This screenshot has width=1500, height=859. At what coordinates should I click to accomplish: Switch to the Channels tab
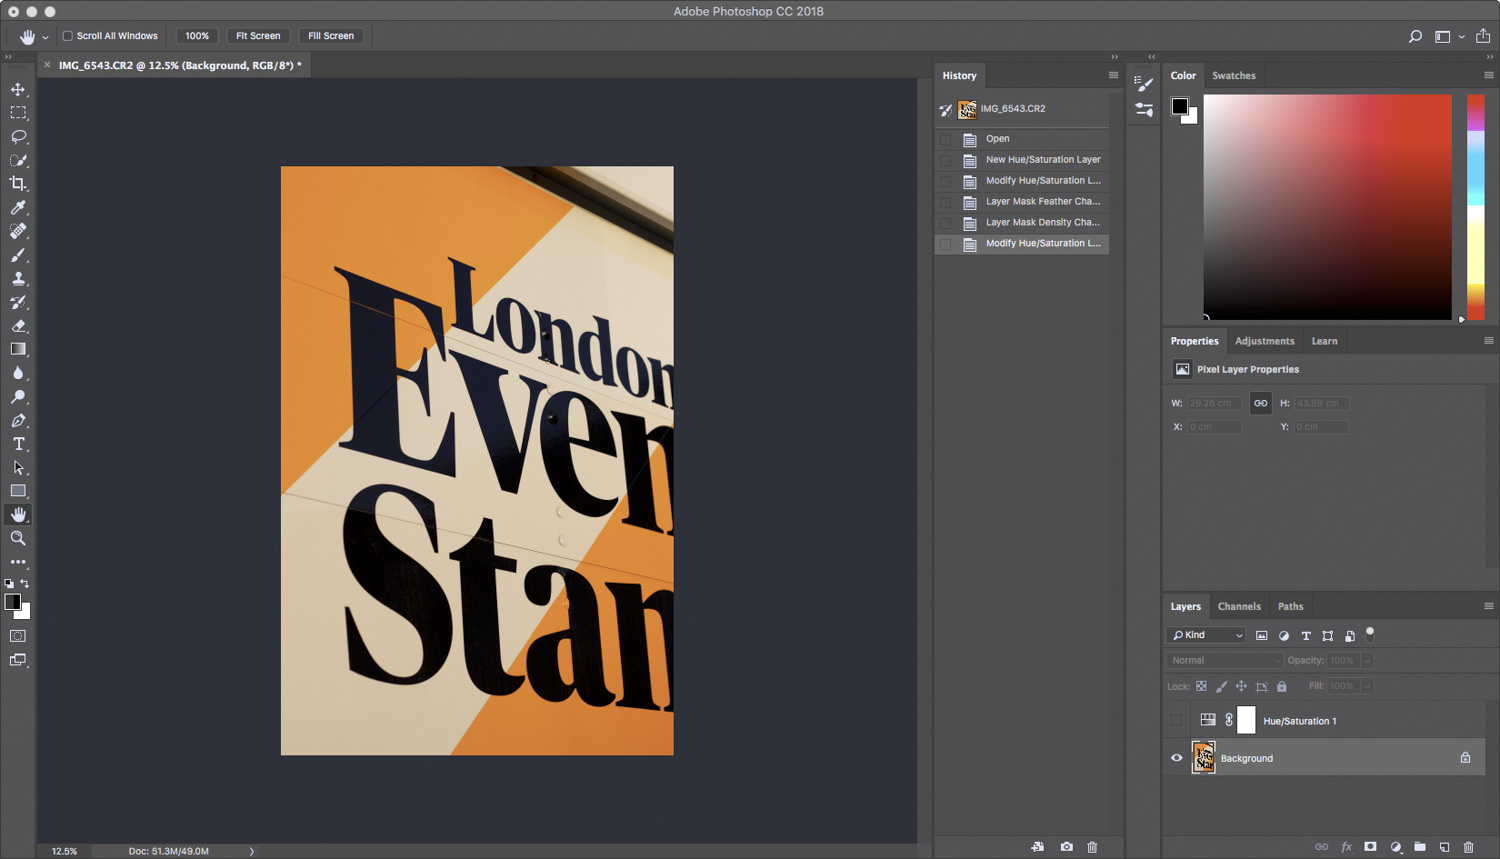pyautogui.click(x=1238, y=606)
